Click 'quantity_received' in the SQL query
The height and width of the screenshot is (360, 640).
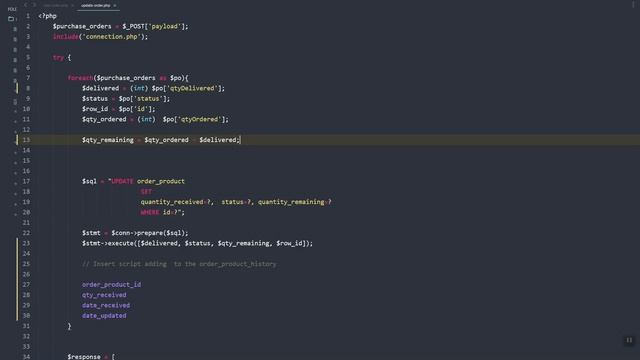172,202
